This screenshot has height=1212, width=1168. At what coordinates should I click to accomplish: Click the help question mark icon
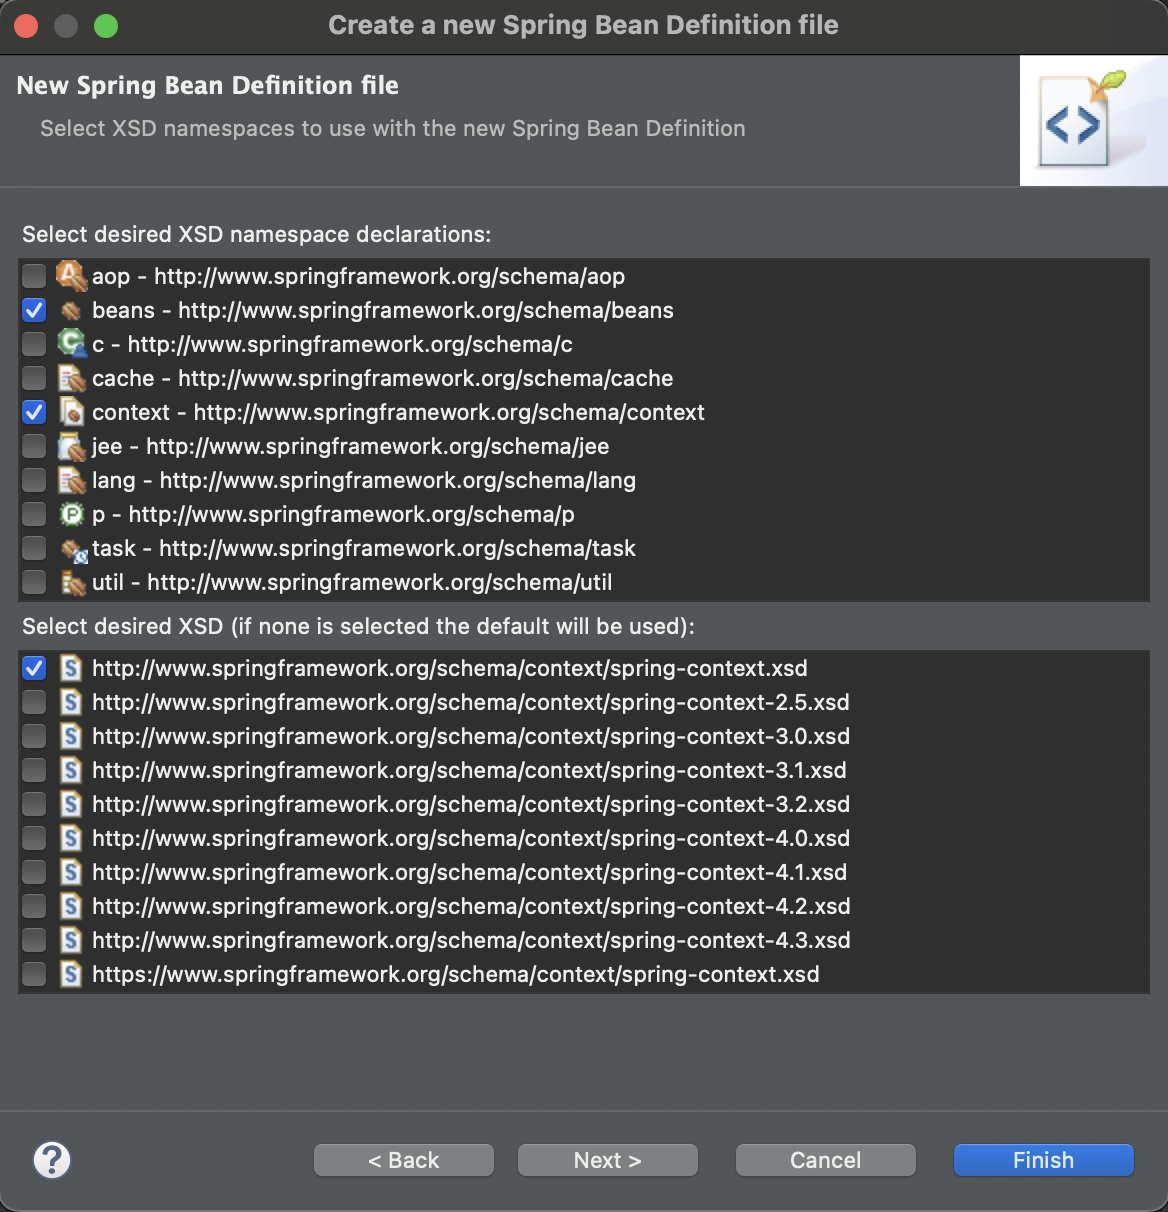(x=52, y=1160)
